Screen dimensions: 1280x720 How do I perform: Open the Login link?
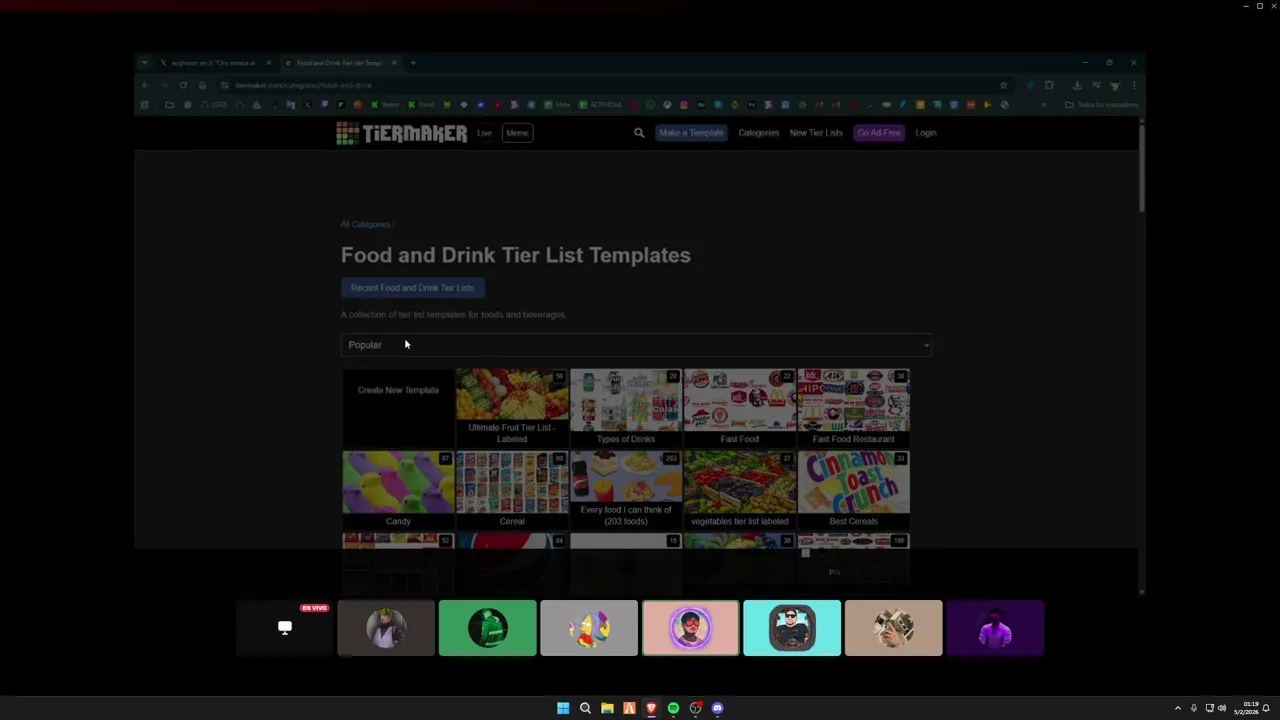[925, 133]
